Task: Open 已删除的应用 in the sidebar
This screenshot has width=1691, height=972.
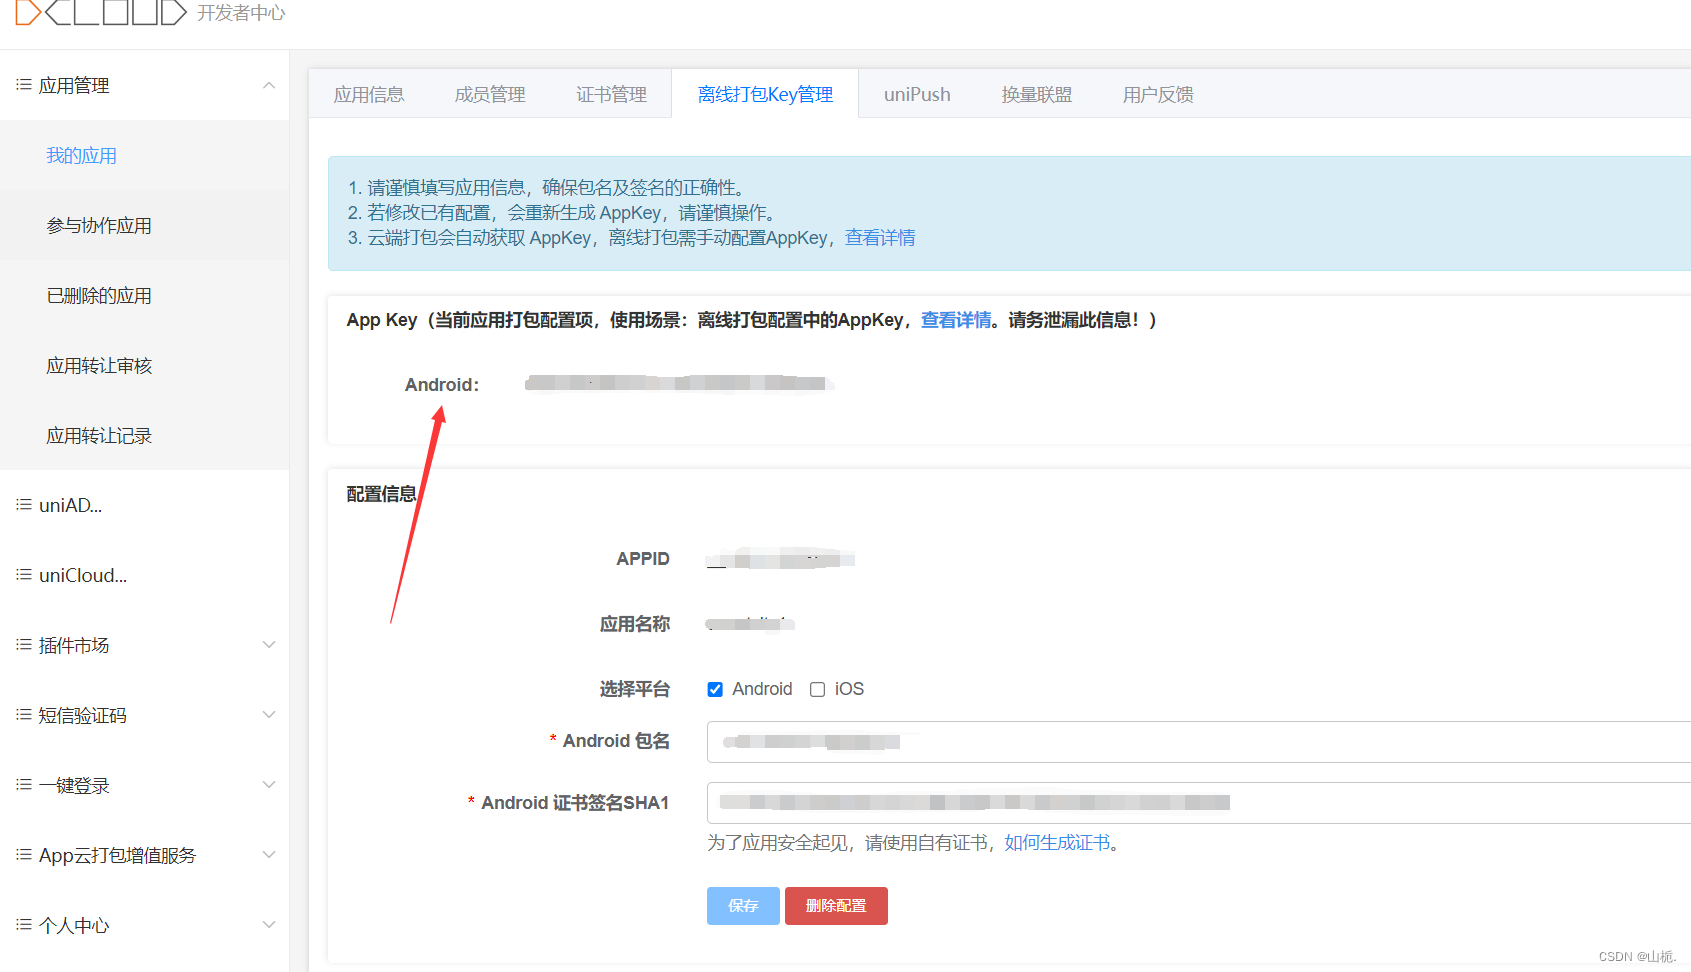Action: tap(144, 295)
